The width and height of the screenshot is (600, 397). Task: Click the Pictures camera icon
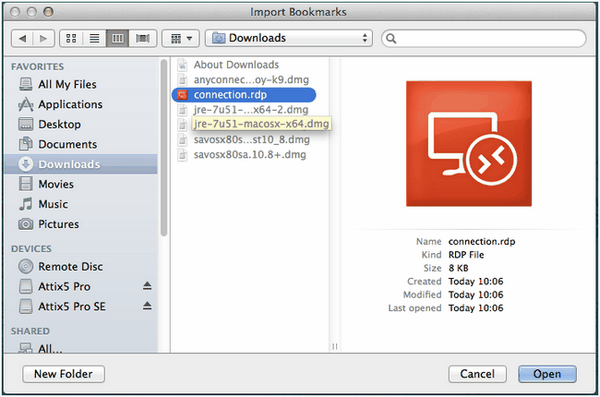(26, 224)
